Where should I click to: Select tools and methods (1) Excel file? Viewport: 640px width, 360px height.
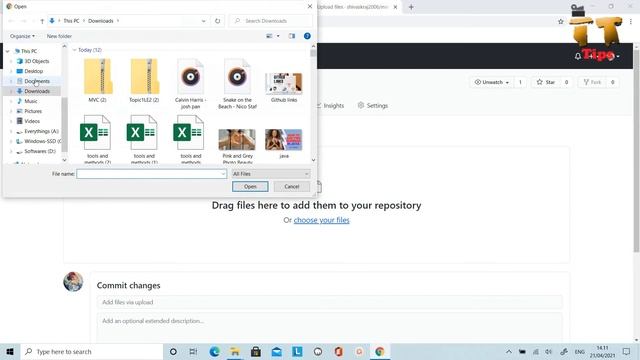point(144,139)
